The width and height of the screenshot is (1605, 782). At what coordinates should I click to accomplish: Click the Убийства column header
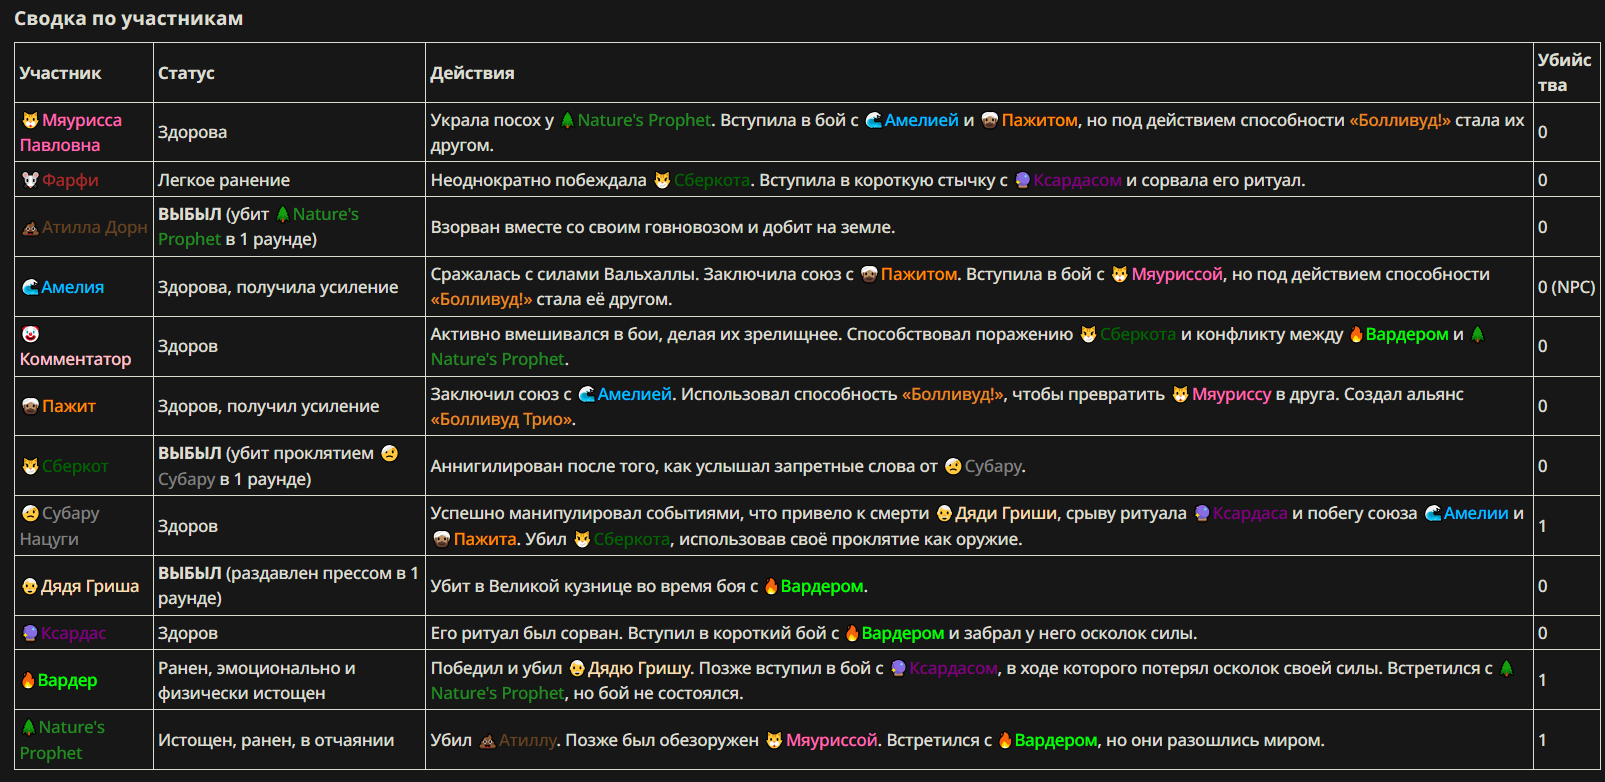(1564, 73)
